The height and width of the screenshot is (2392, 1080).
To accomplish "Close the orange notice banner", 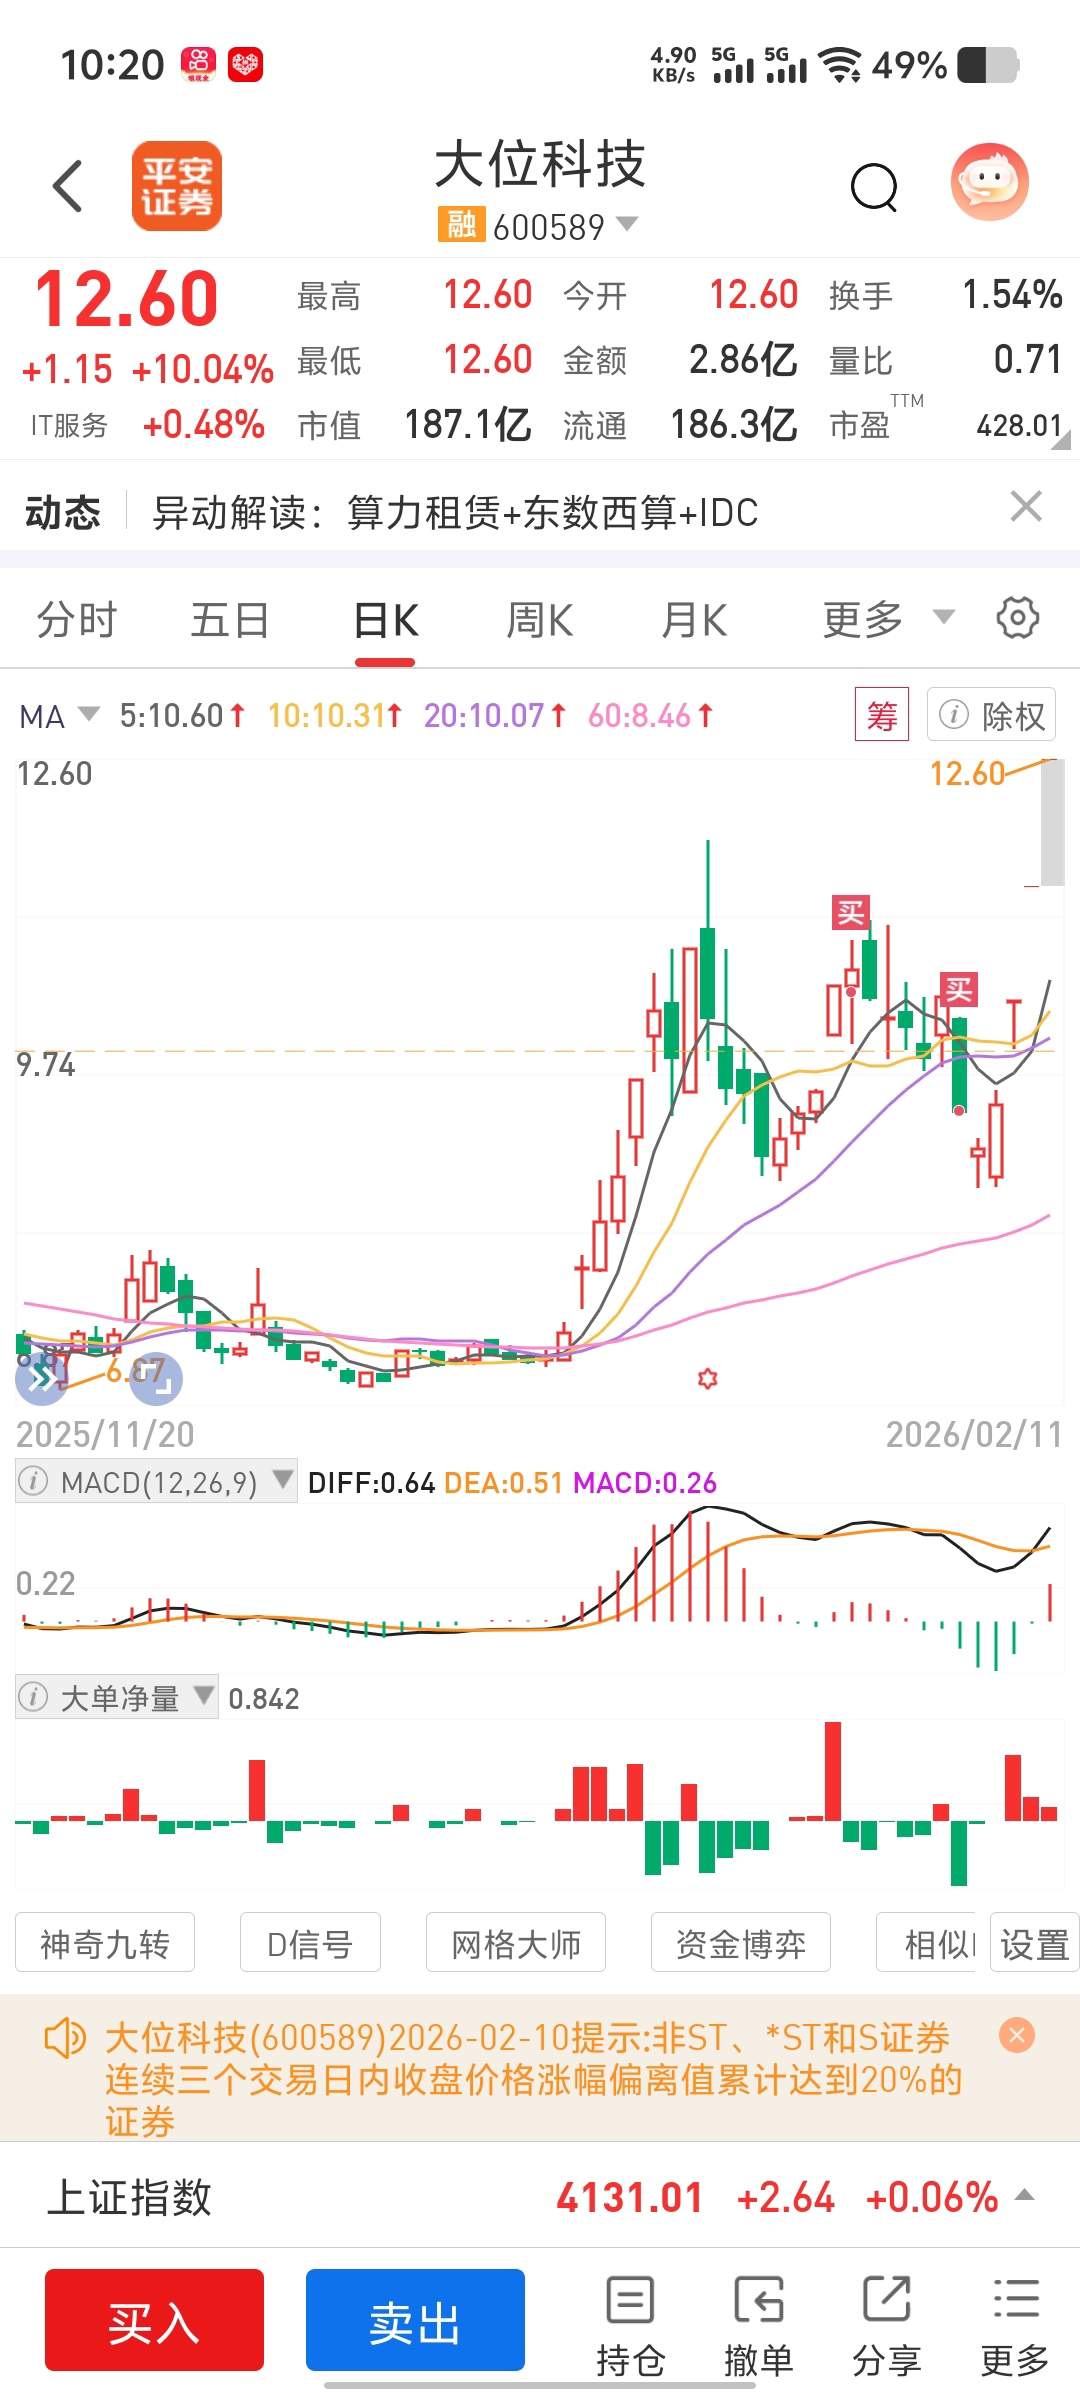I will pos(1017,2035).
